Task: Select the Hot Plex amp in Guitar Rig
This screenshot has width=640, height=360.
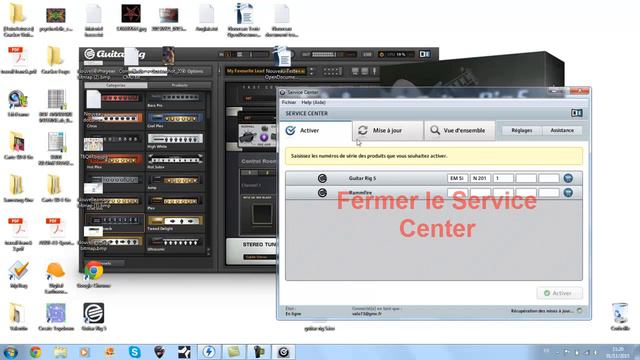Action: click(x=115, y=161)
